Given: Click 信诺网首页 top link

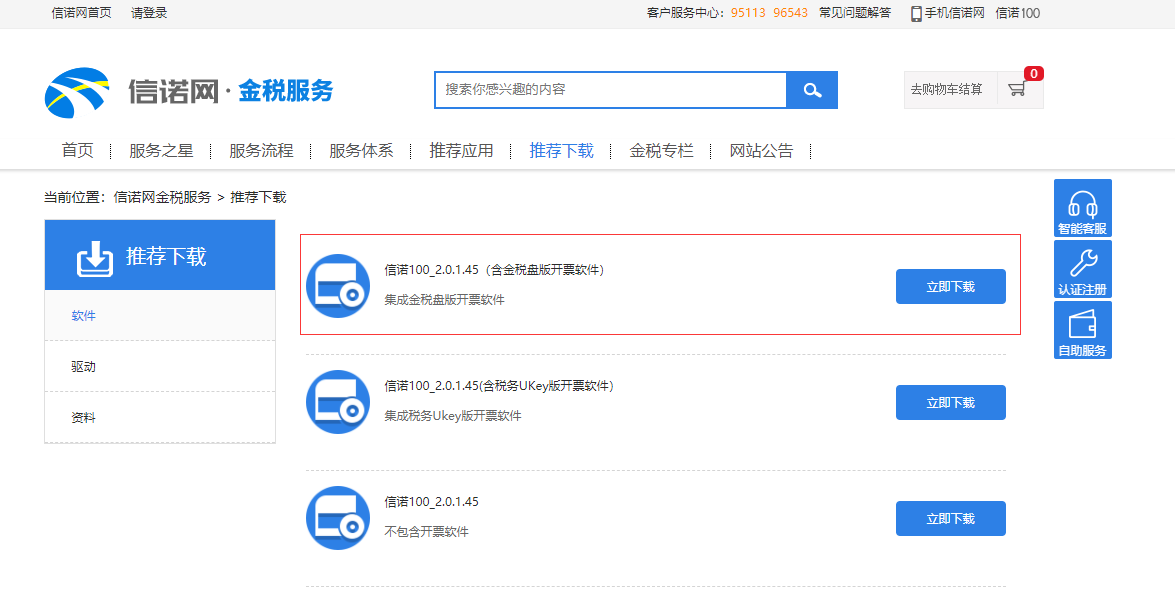Looking at the screenshot, I should [81, 13].
